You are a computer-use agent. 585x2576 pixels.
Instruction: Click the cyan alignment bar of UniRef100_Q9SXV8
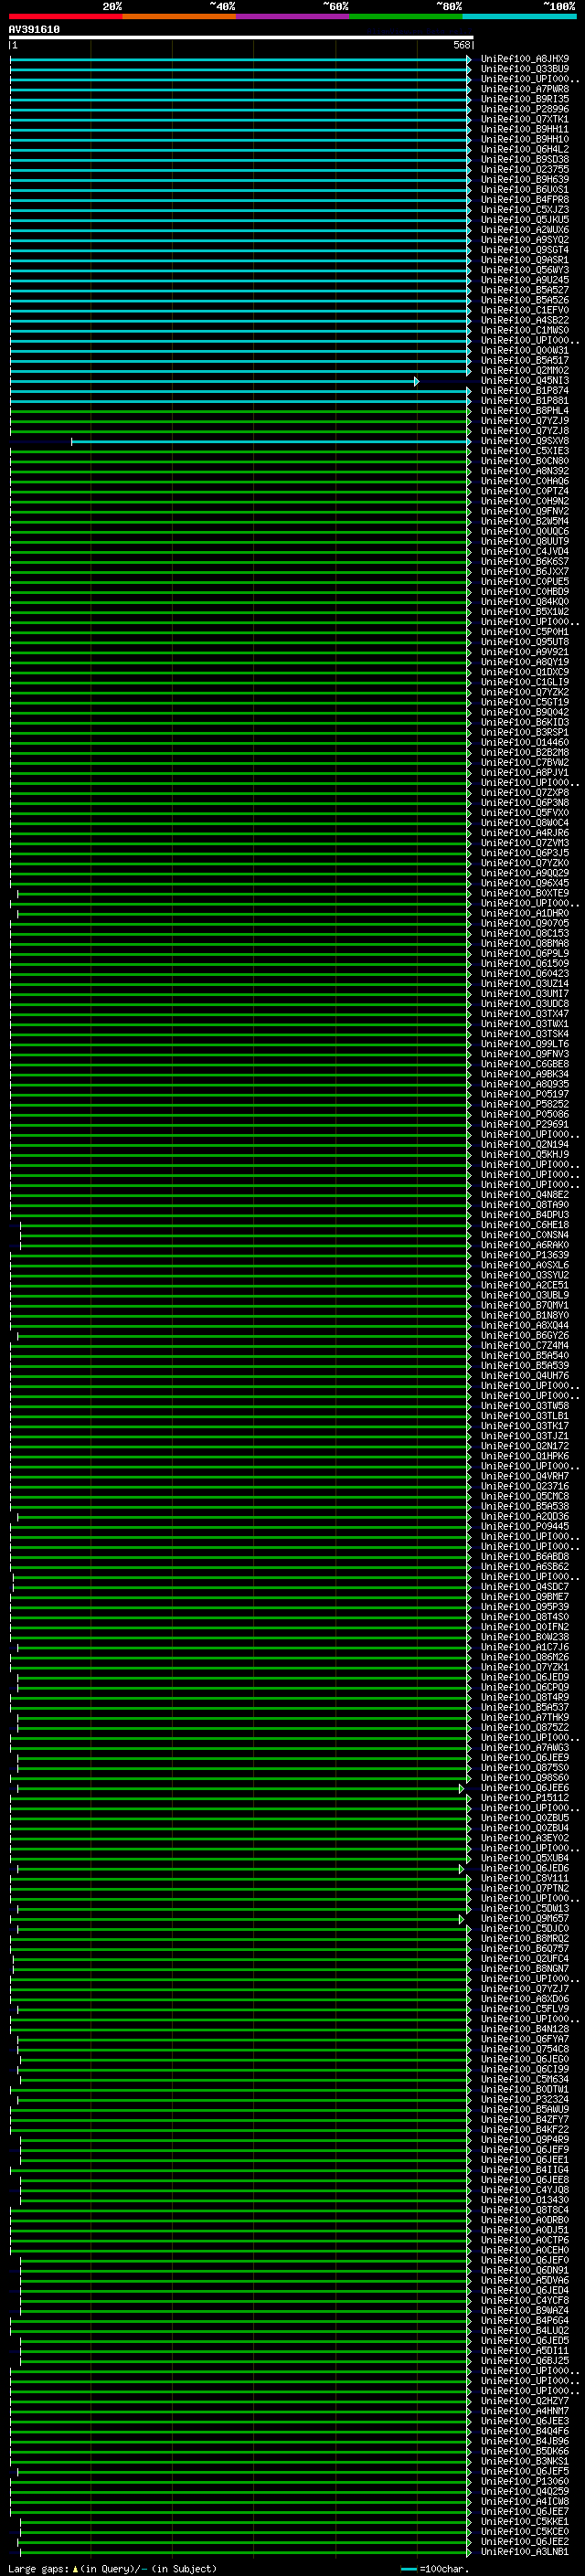[x=270, y=441]
